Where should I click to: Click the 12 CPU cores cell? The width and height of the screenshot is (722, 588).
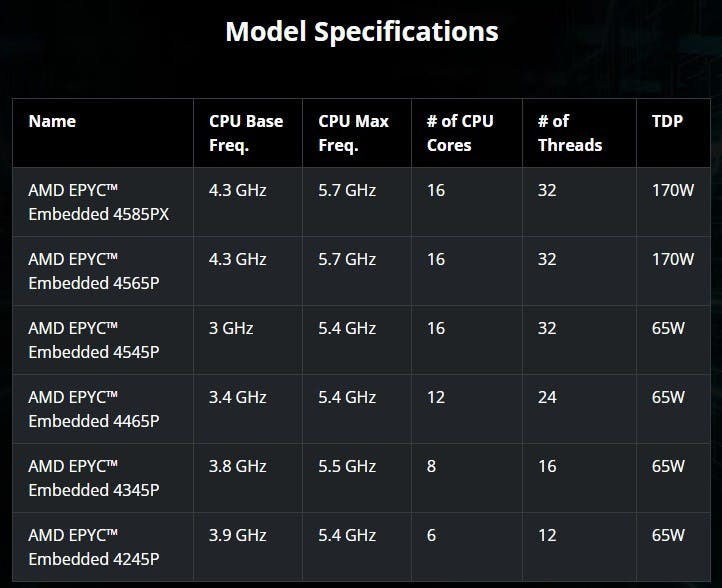click(436, 397)
